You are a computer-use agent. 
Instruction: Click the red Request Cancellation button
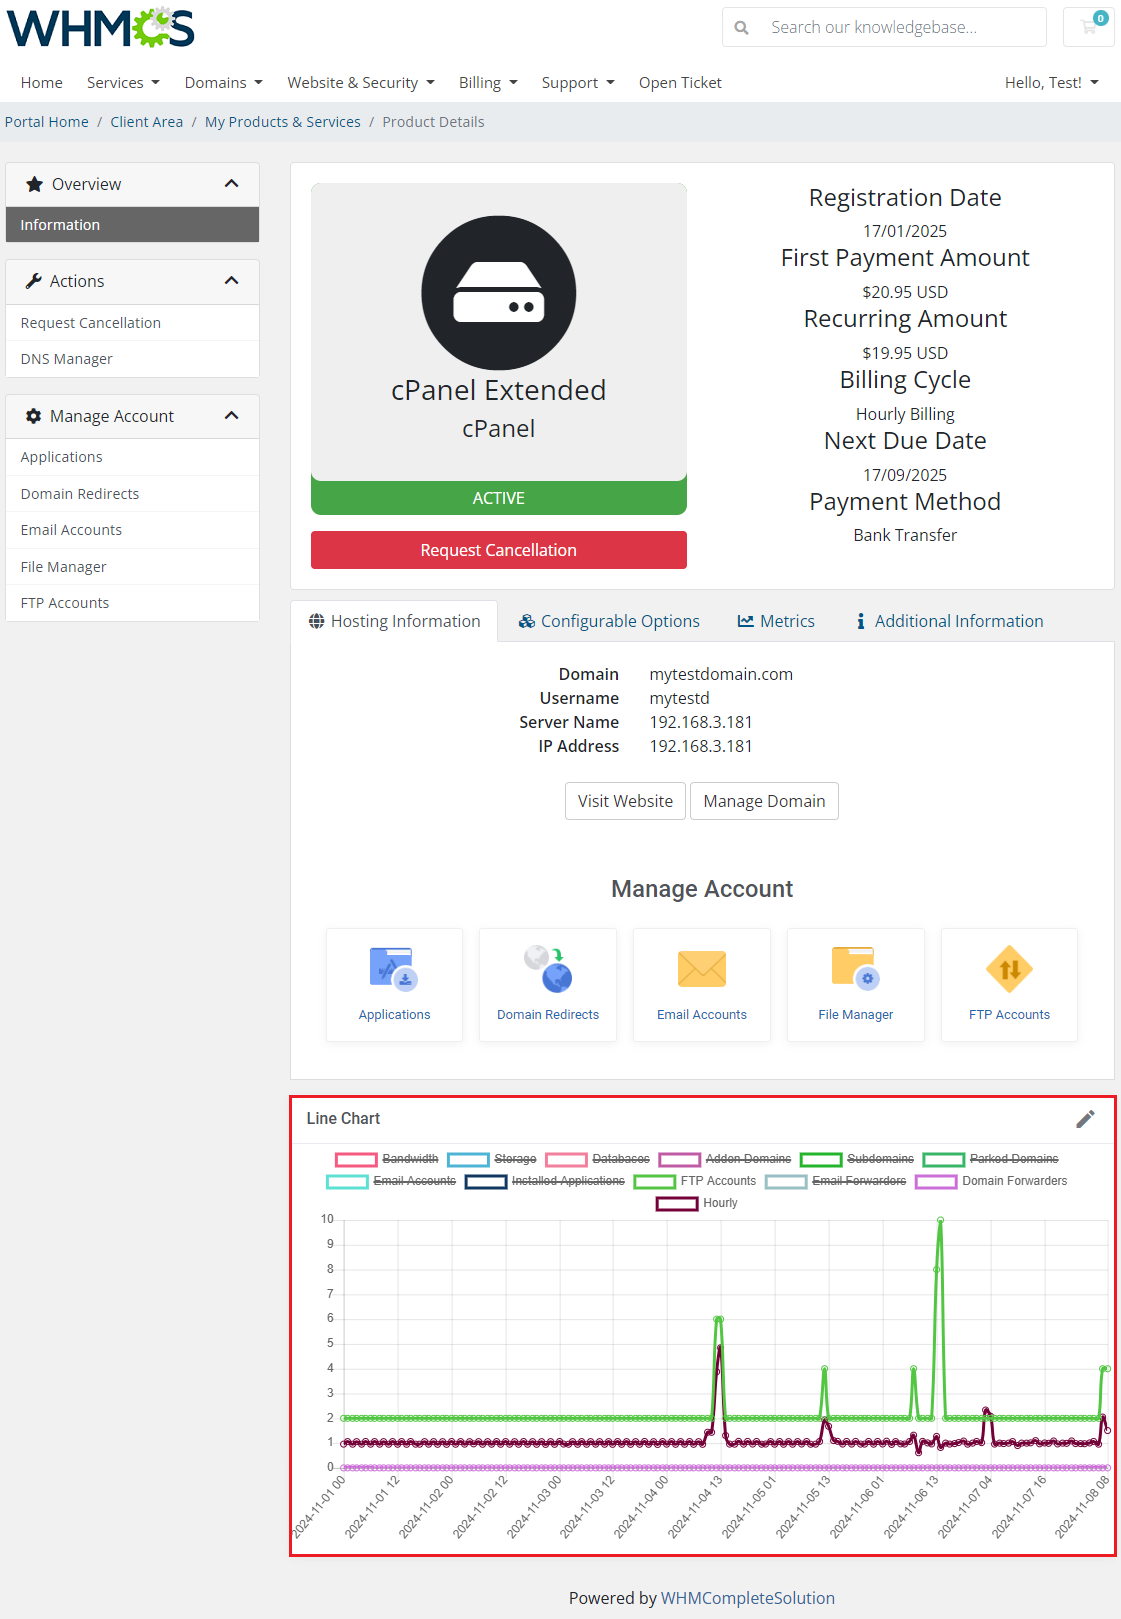(499, 550)
